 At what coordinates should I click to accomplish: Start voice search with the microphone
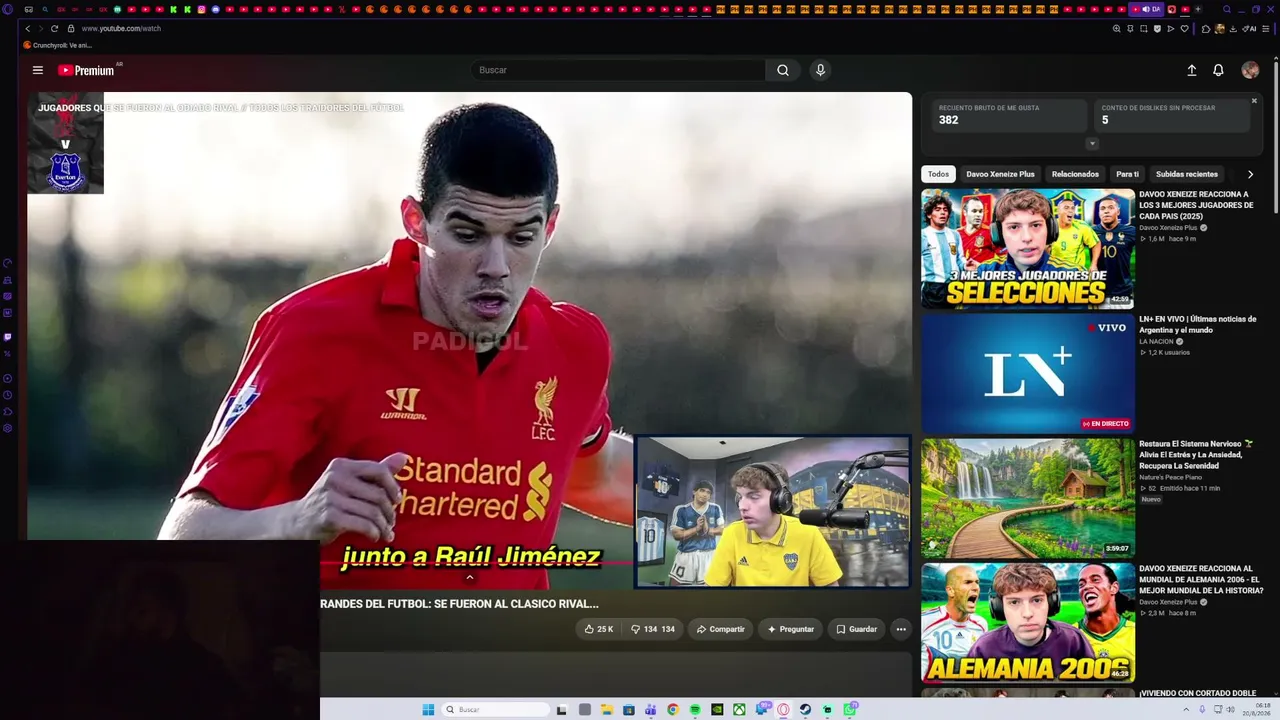[820, 70]
